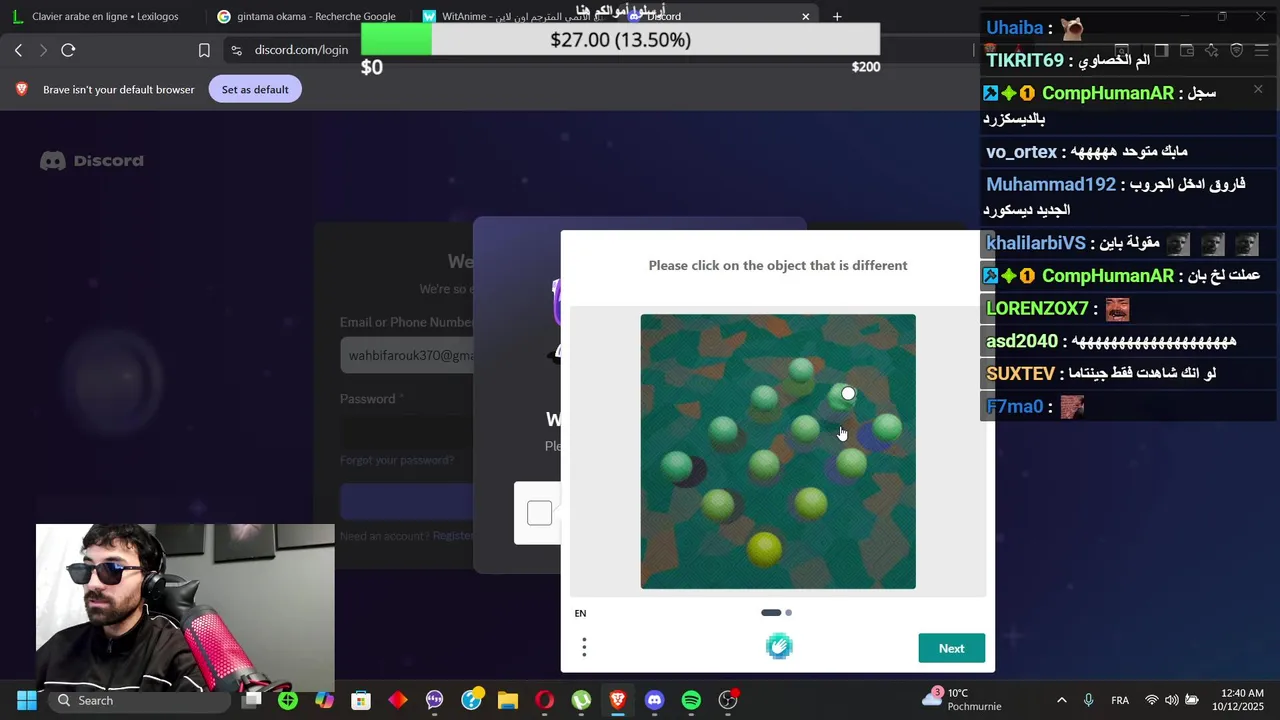Close the Discord browser tab
The image size is (1280, 720).
805,16
